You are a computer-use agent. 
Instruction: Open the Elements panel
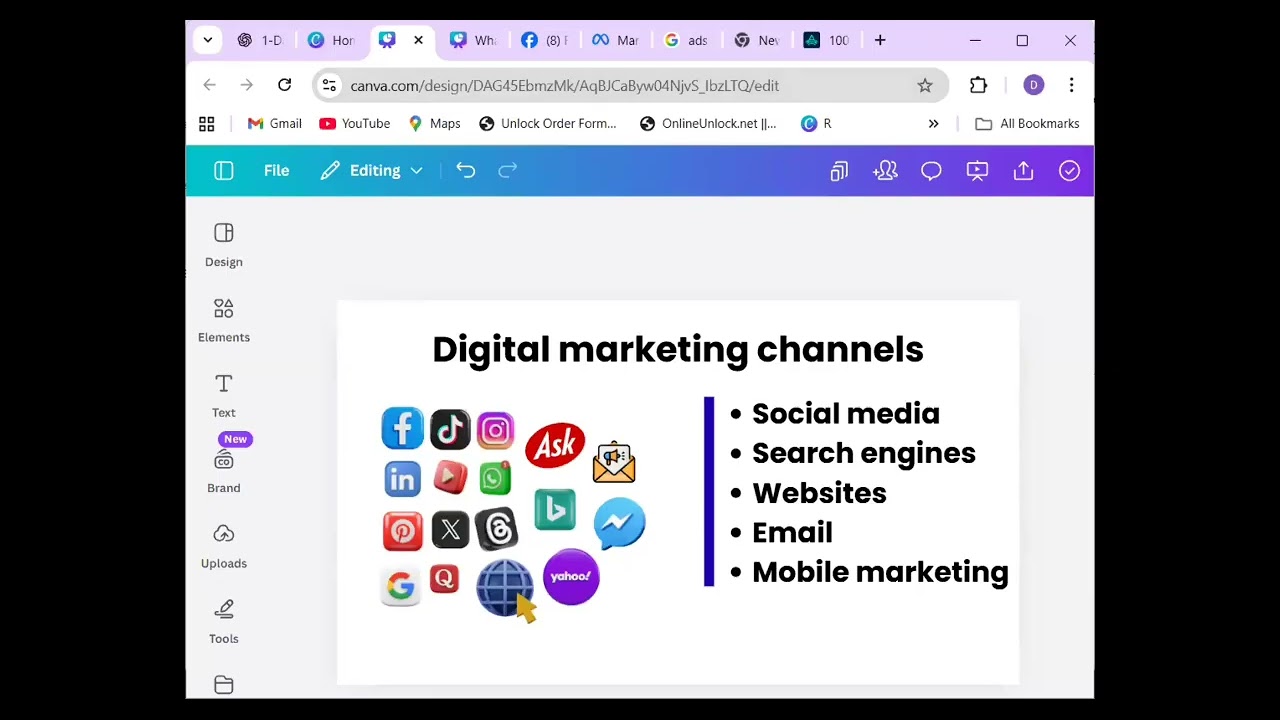pos(223,320)
